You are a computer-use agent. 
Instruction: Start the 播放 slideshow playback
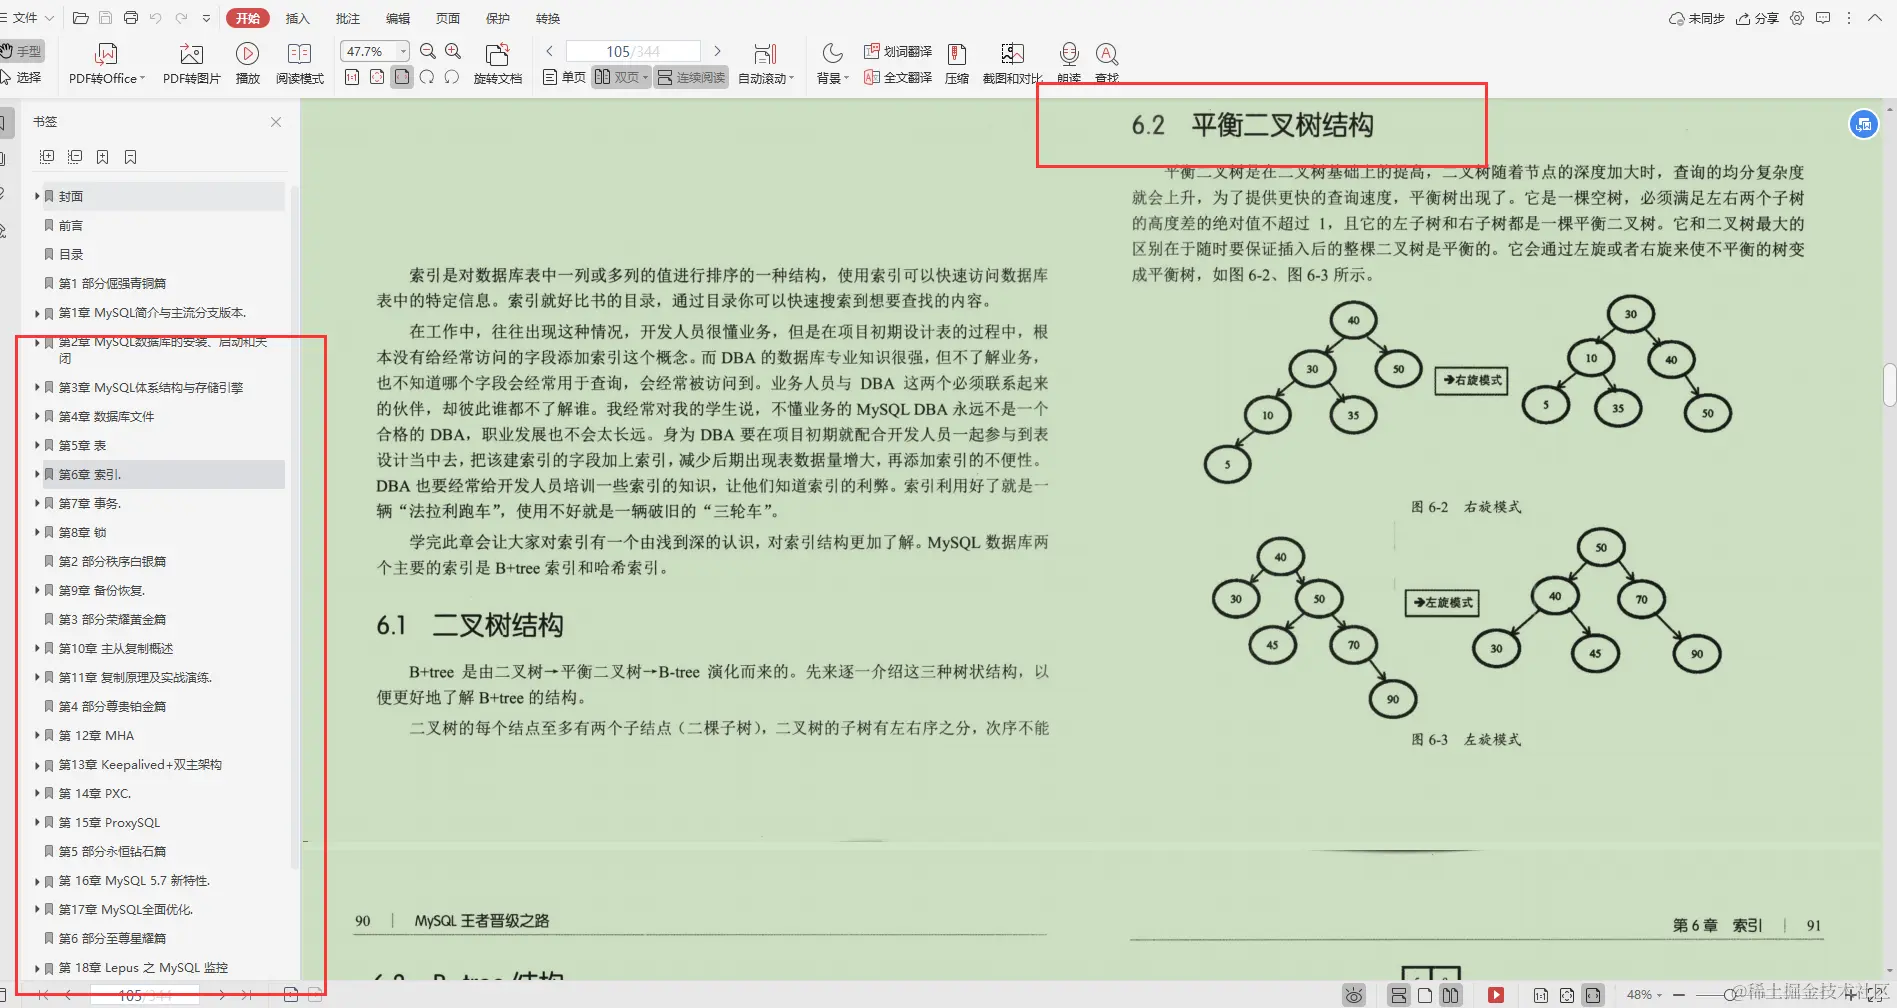pyautogui.click(x=247, y=60)
